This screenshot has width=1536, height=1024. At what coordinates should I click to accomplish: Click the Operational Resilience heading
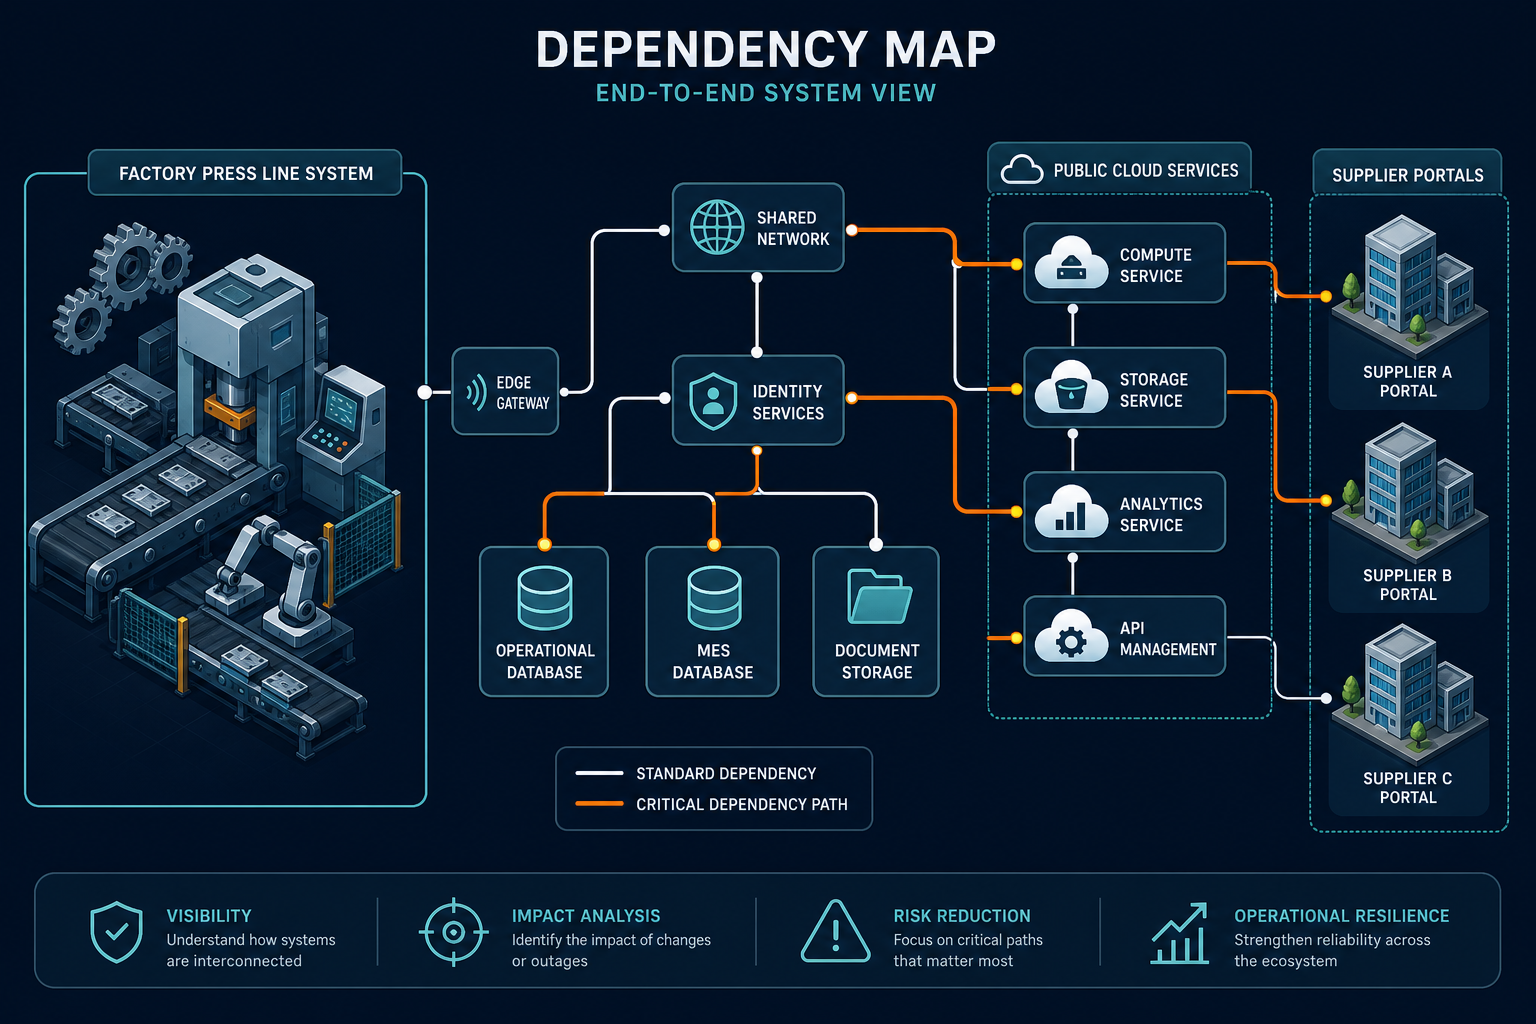(x=1342, y=916)
